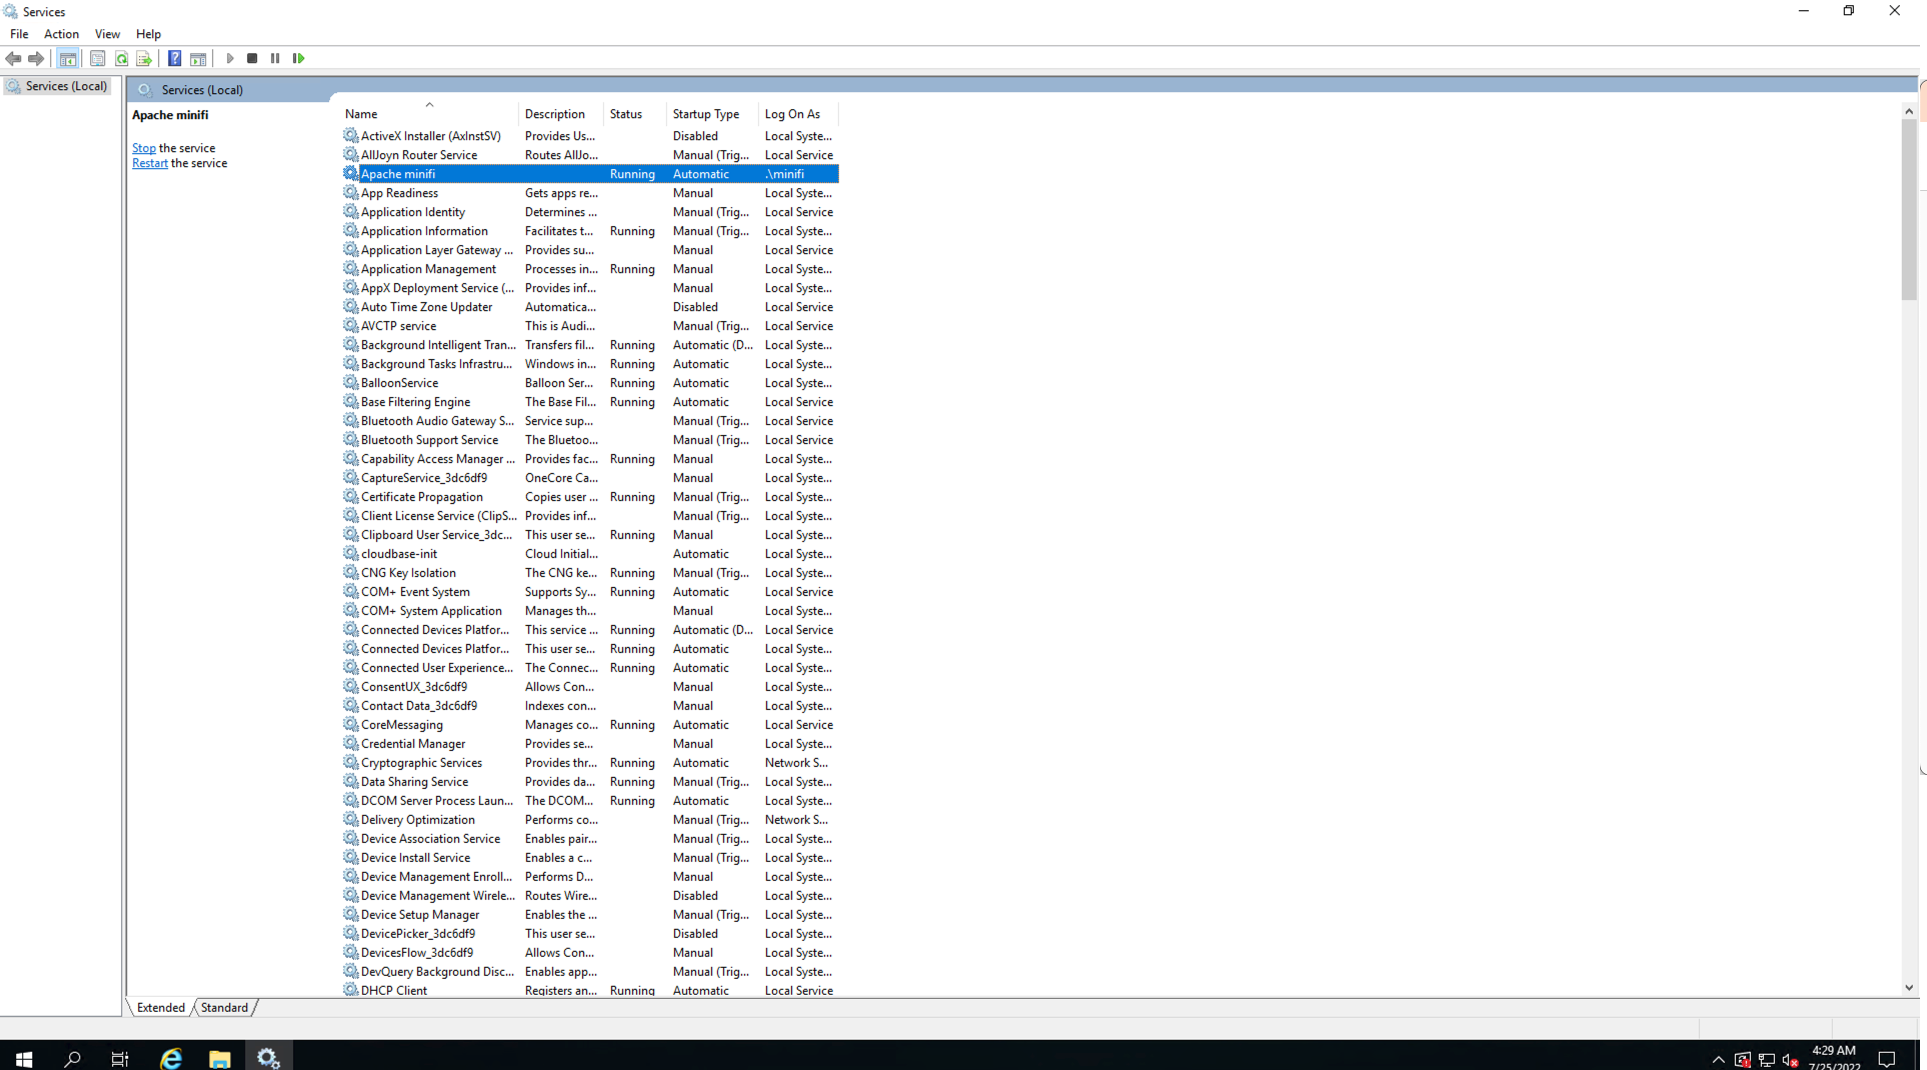The image size is (1927, 1070).
Task: Open the Help toolbar icon
Action: (174, 59)
